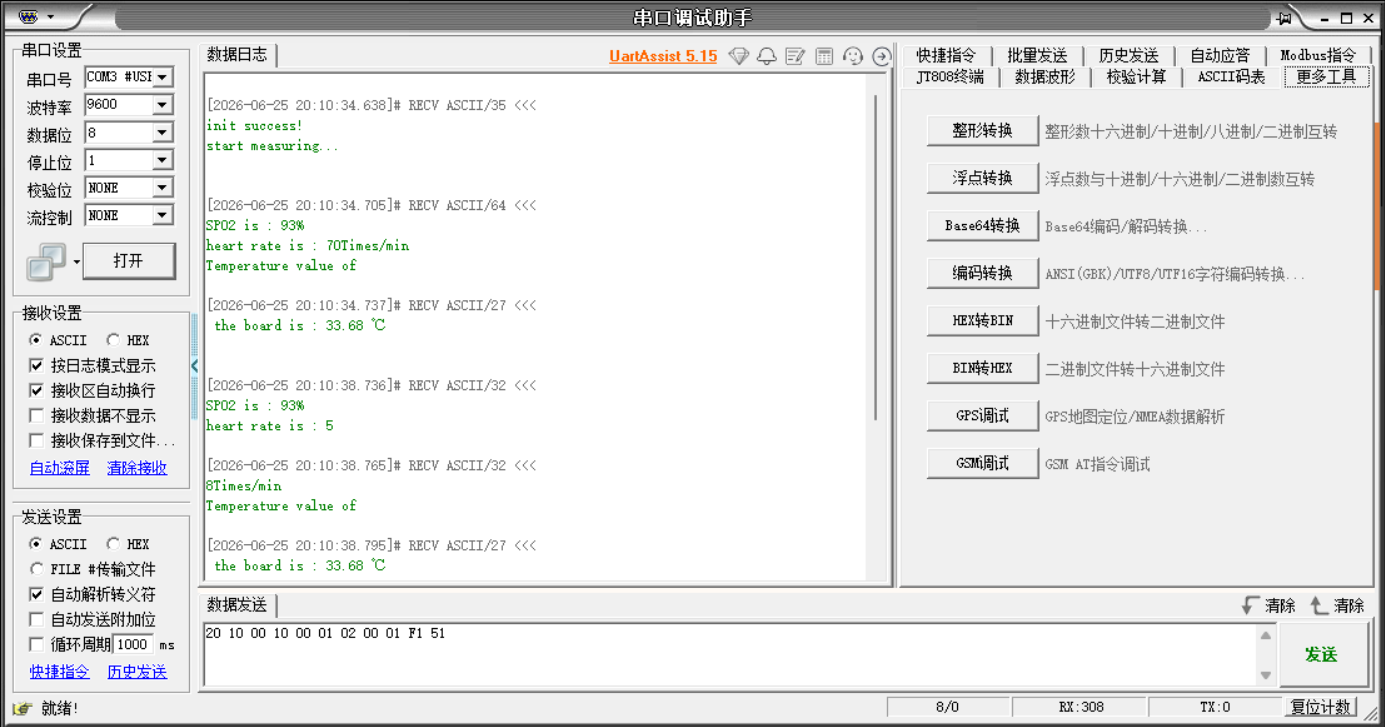Click the circled arrow icon
This screenshot has width=1385, height=727.
(881, 57)
